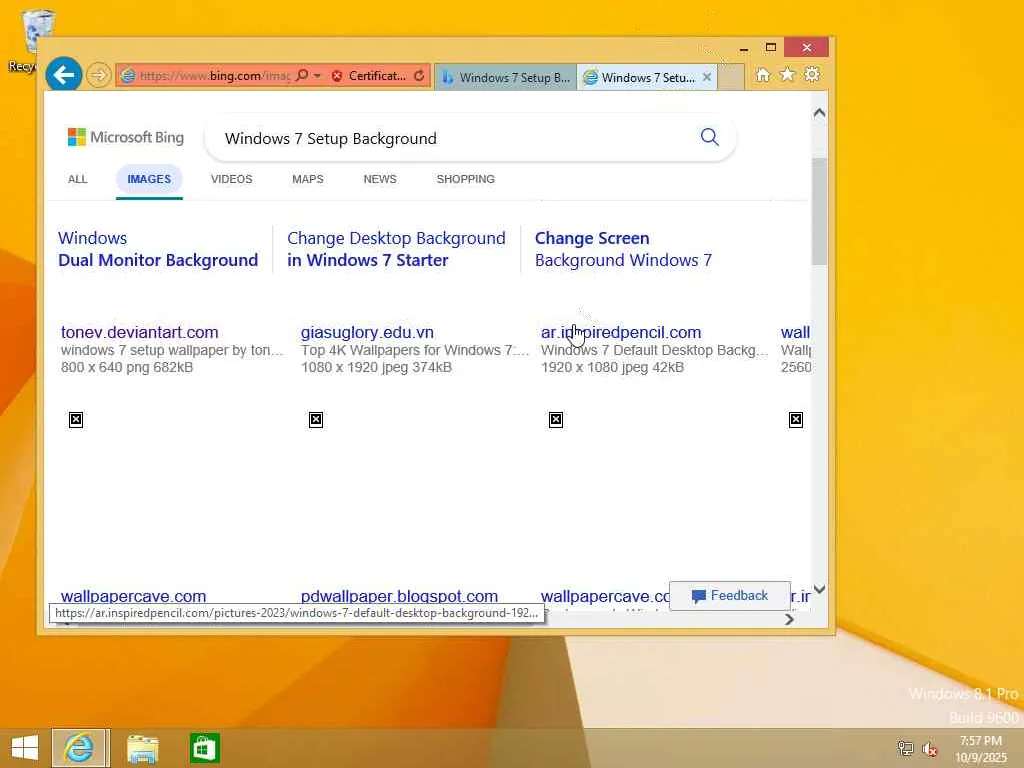
Task: Click the vertical scrollbar thumb
Action: click(x=820, y=211)
